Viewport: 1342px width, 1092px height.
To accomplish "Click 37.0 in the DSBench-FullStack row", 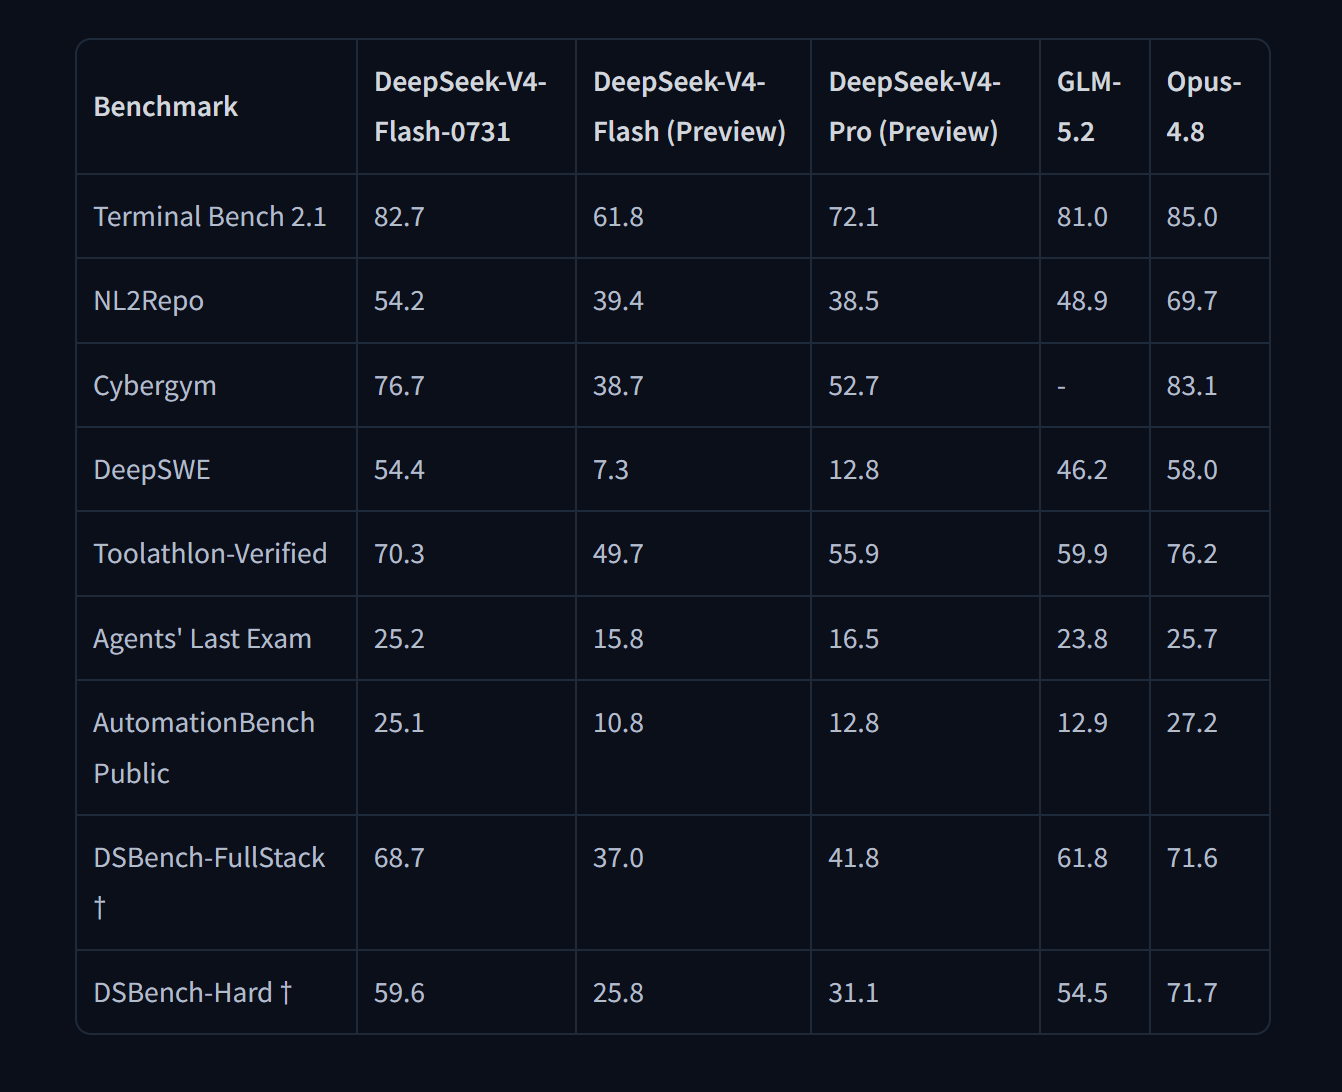I will (x=618, y=858).
